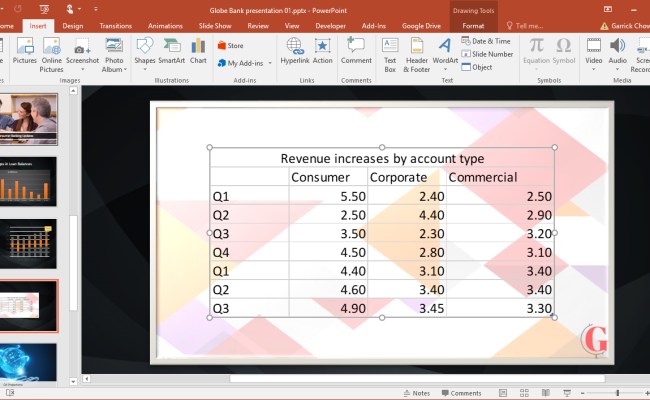Select the people photo slide thumbnail
The height and width of the screenshot is (400, 650).
(x=28, y=119)
